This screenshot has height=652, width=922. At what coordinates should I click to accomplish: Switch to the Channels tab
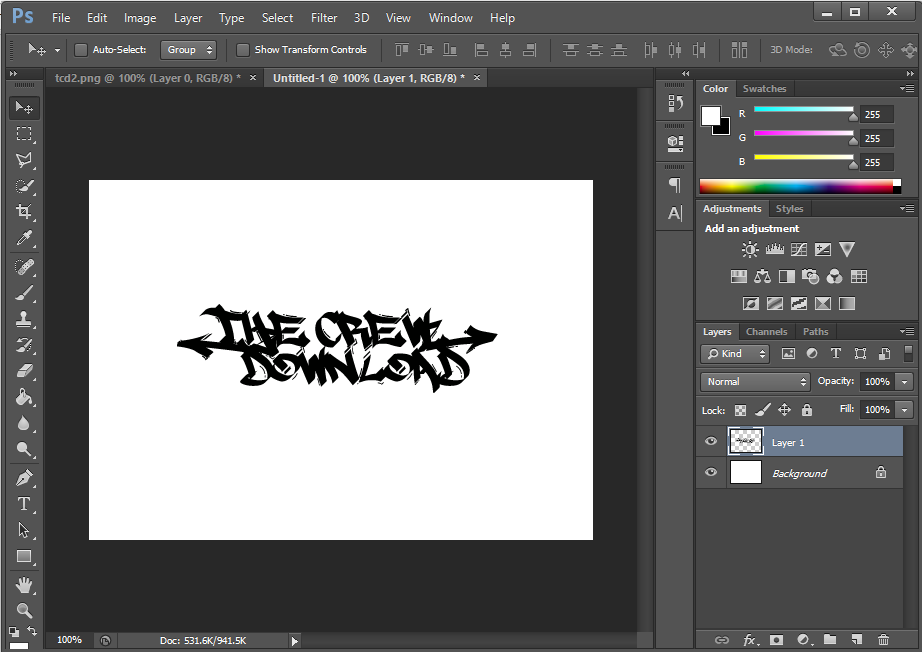point(766,332)
